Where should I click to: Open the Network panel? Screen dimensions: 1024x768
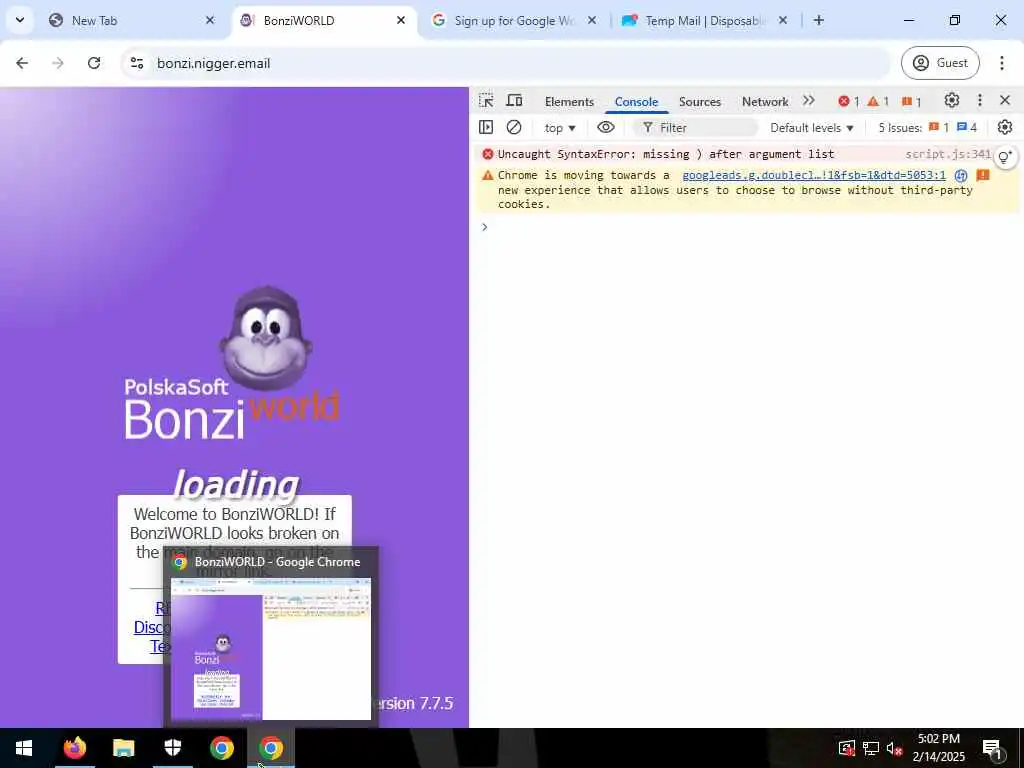765,102
